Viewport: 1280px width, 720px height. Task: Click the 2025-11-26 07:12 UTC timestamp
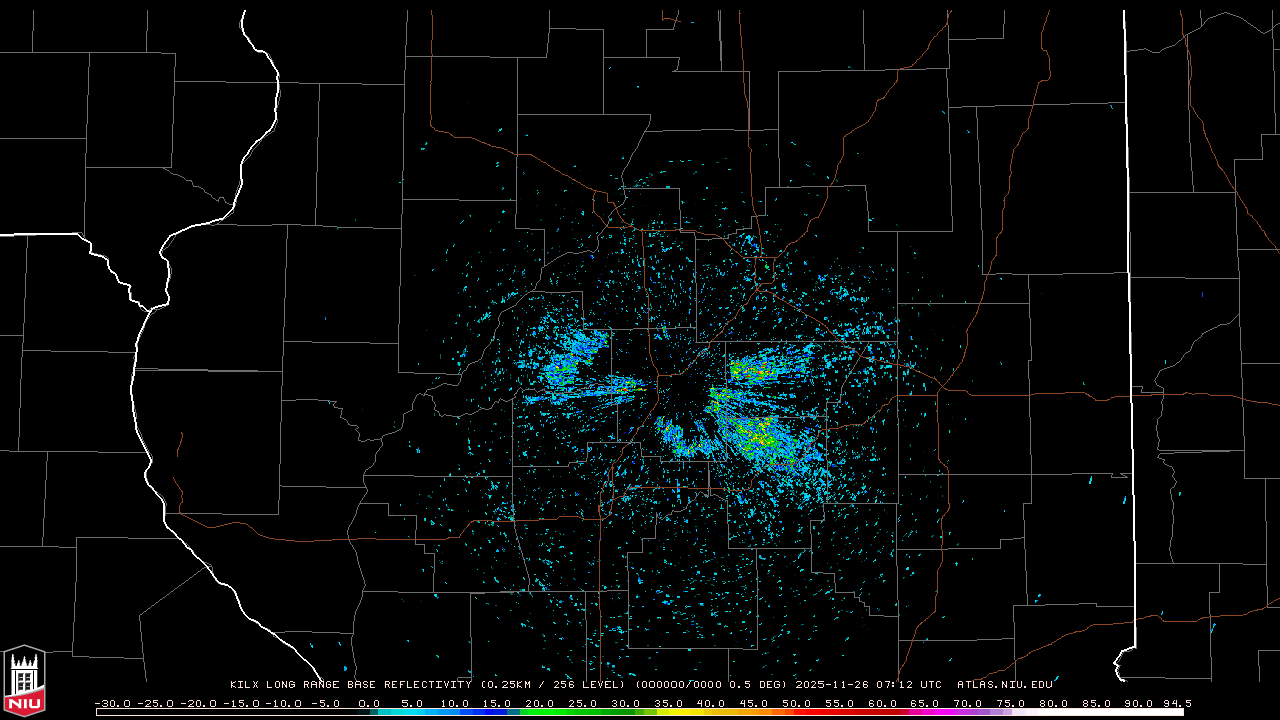tap(869, 685)
